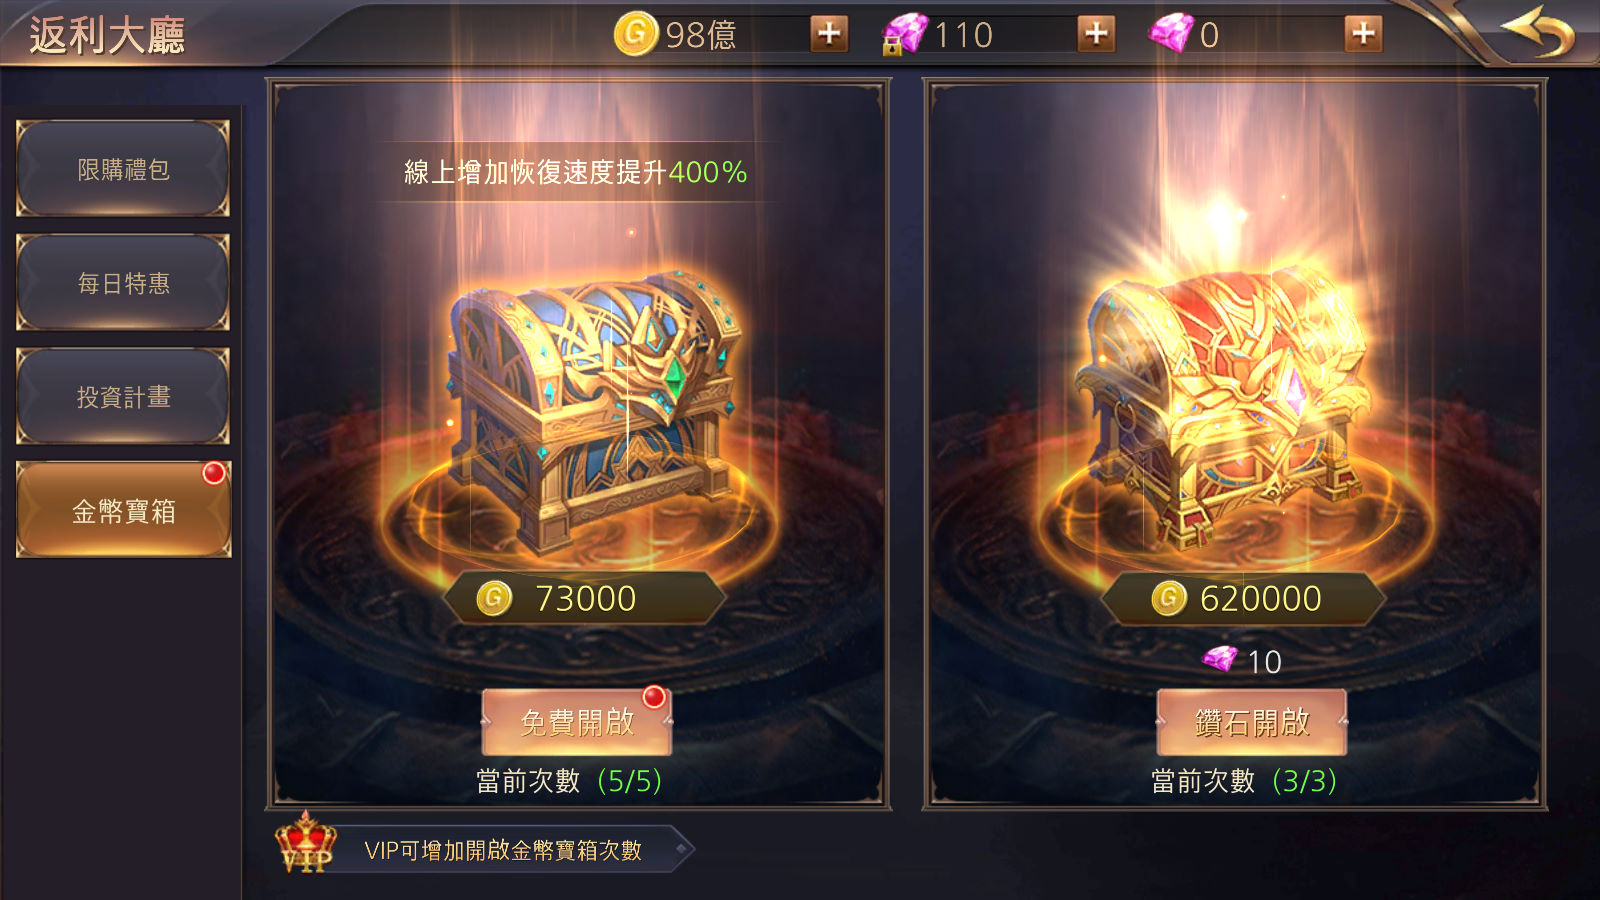The width and height of the screenshot is (1600, 900).
Task: Click the 免費開啟 button
Action: coord(577,722)
